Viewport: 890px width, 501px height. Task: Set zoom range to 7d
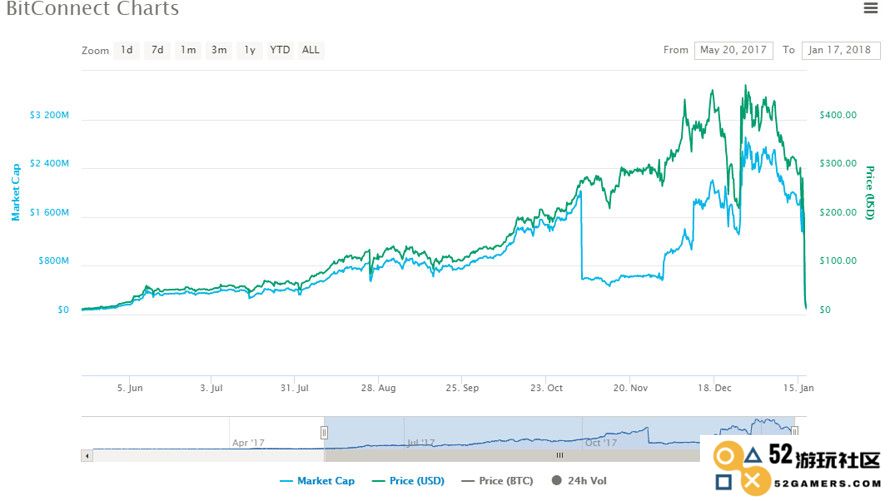point(157,50)
